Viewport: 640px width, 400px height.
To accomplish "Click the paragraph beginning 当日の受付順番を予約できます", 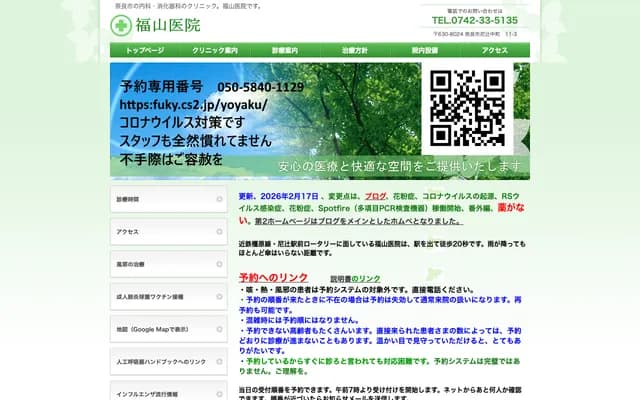I will [380, 394].
